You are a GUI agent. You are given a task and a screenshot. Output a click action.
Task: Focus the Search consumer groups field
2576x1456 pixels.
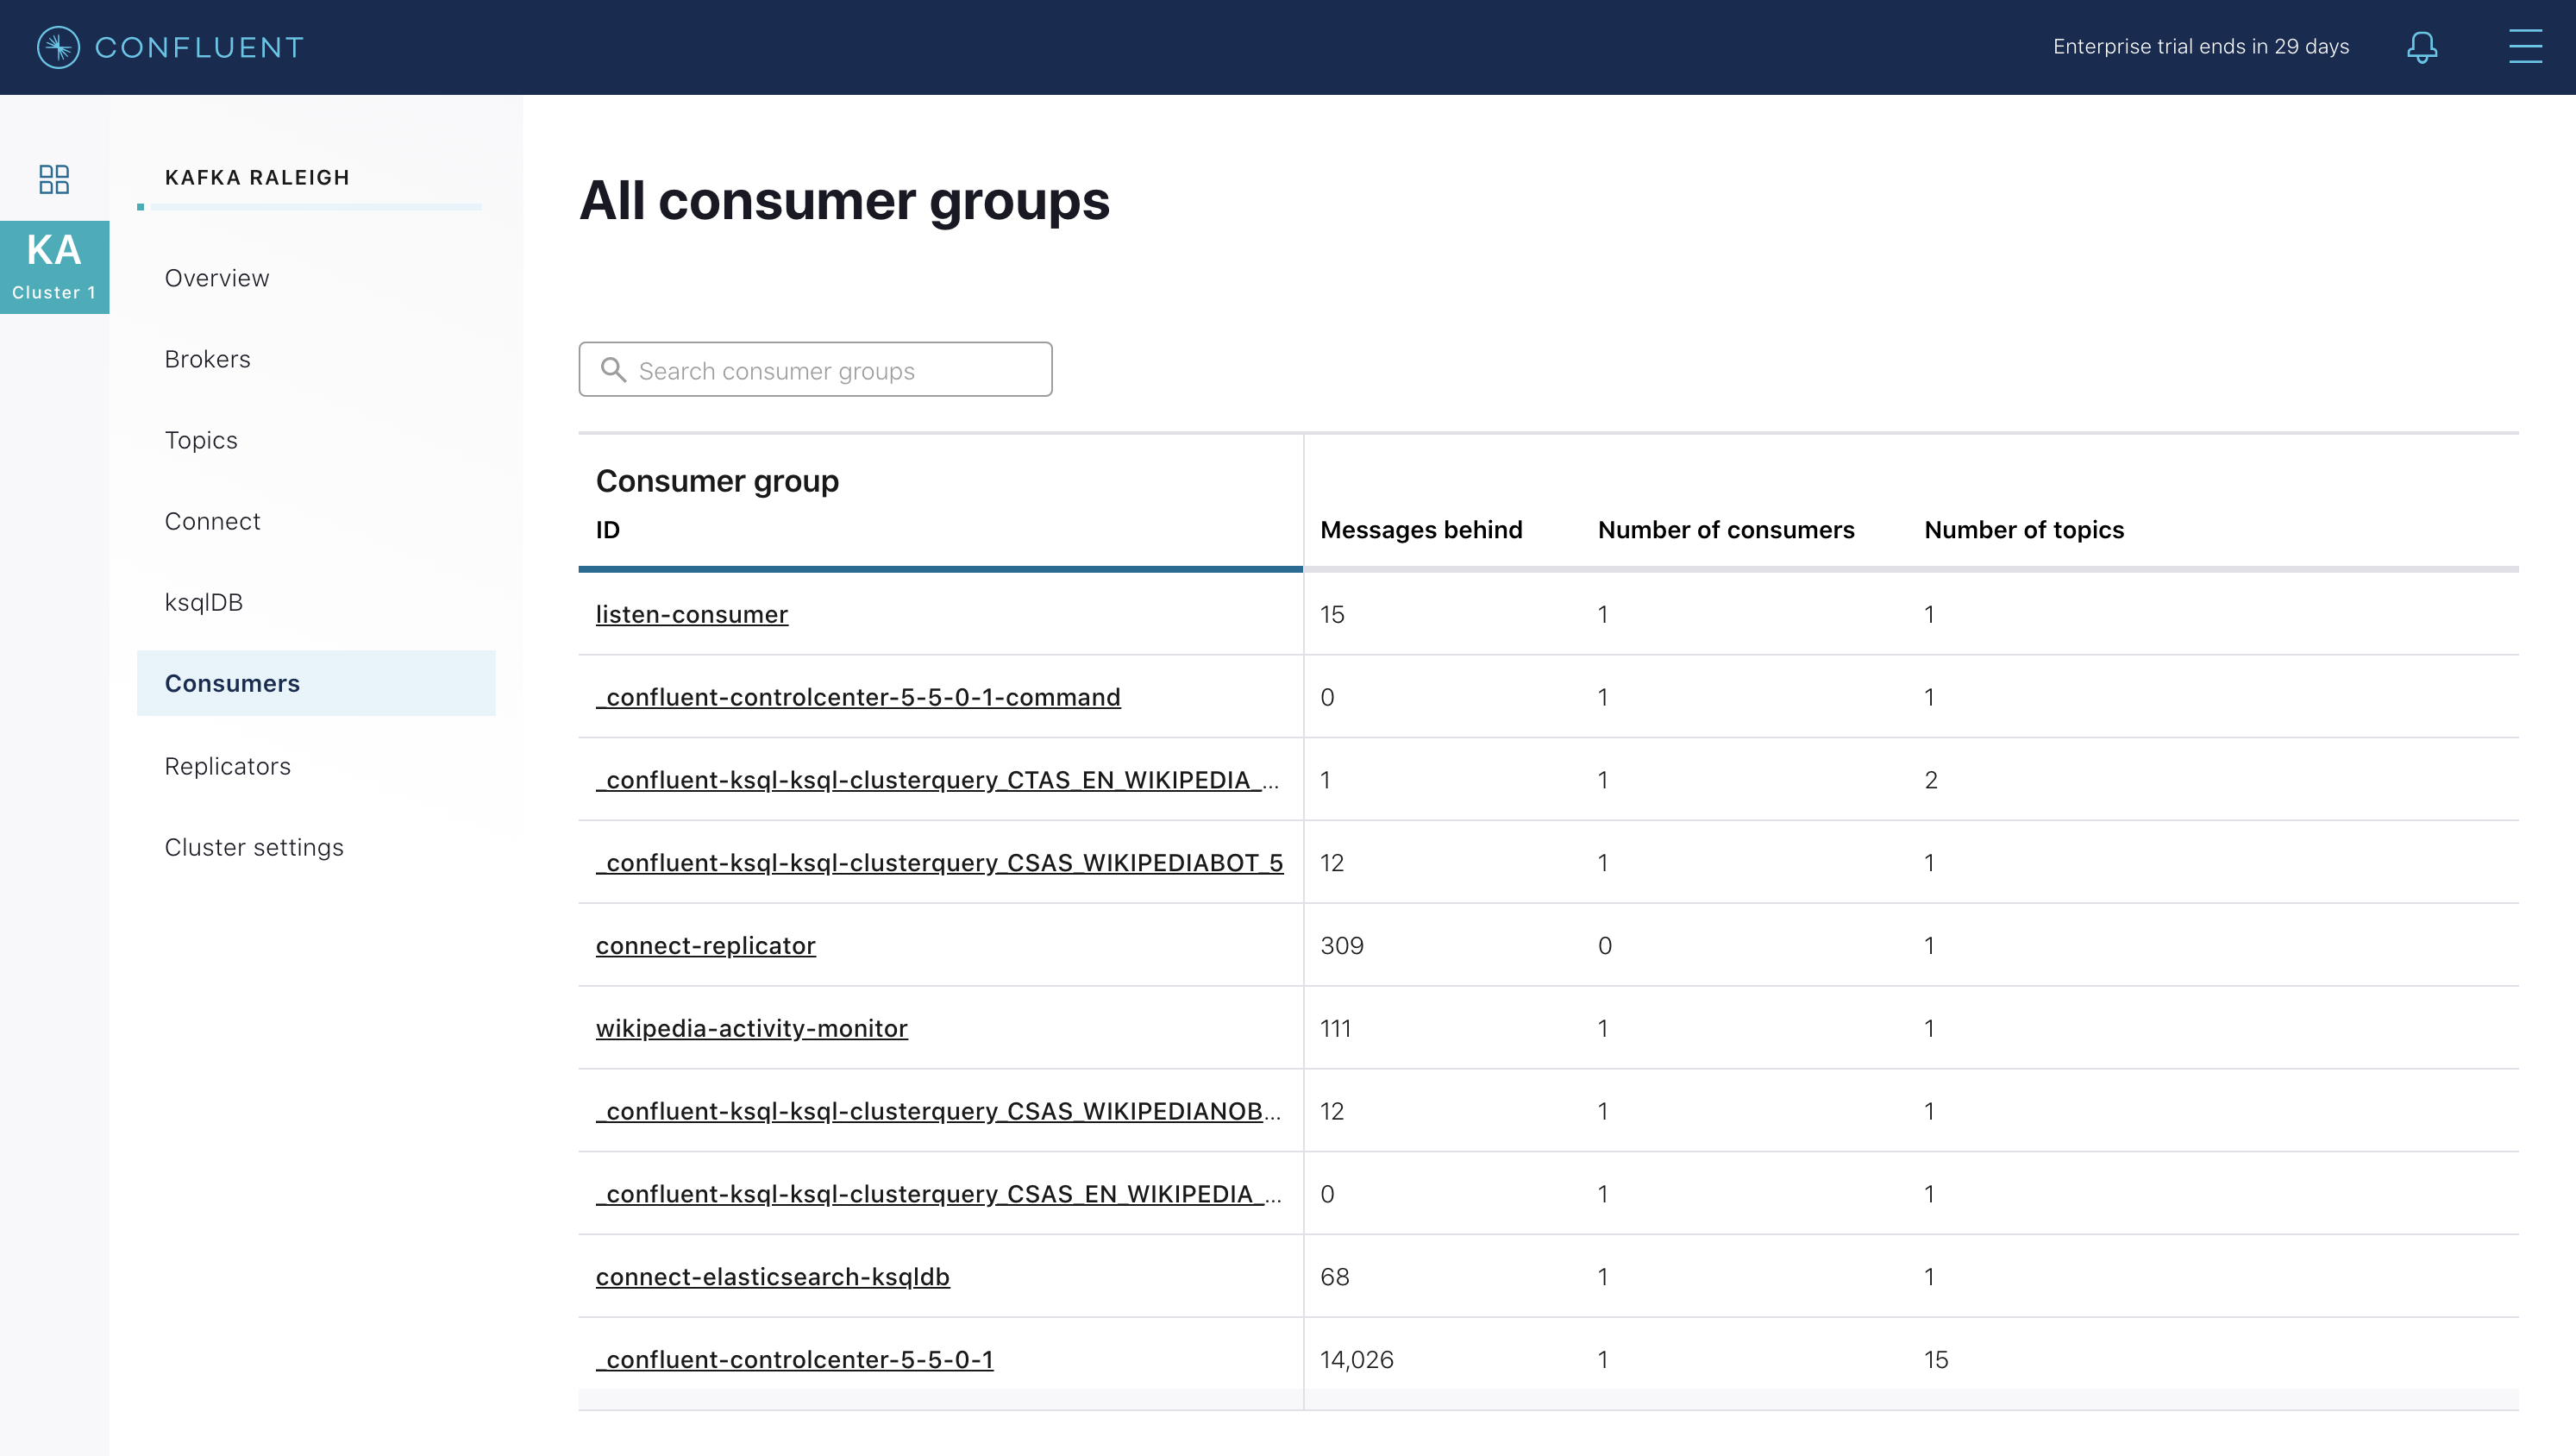815,369
